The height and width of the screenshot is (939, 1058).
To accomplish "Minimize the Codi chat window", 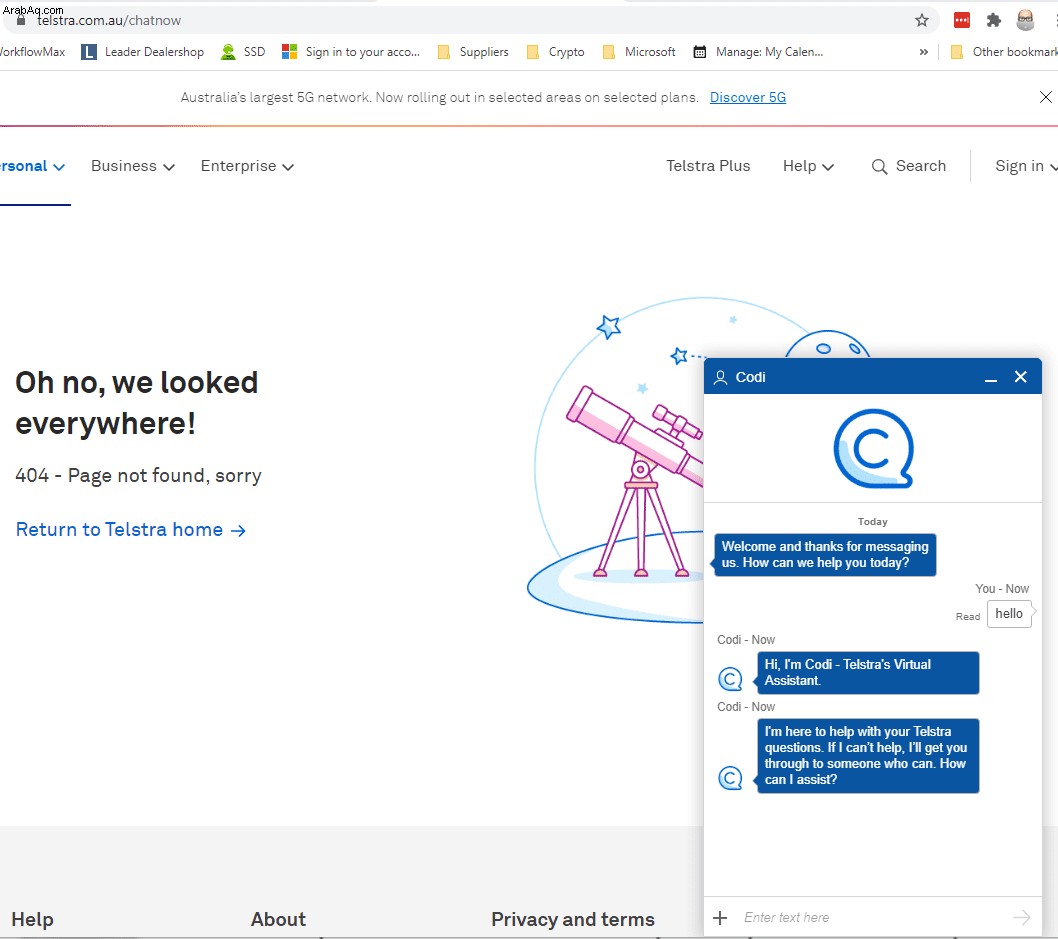I will (991, 378).
